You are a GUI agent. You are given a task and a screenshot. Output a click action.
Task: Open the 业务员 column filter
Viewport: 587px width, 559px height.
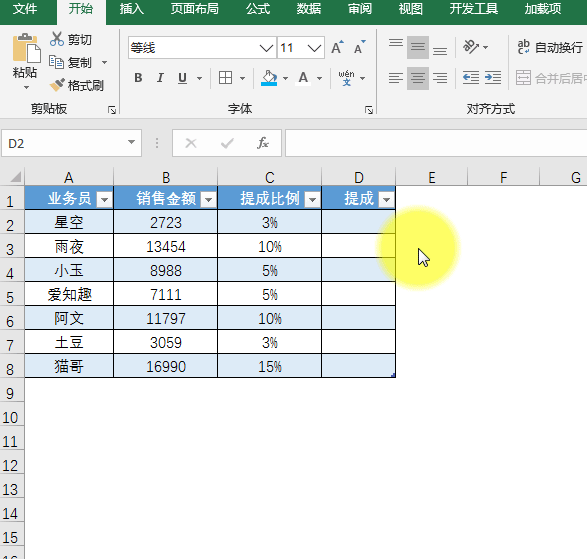click(104, 200)
